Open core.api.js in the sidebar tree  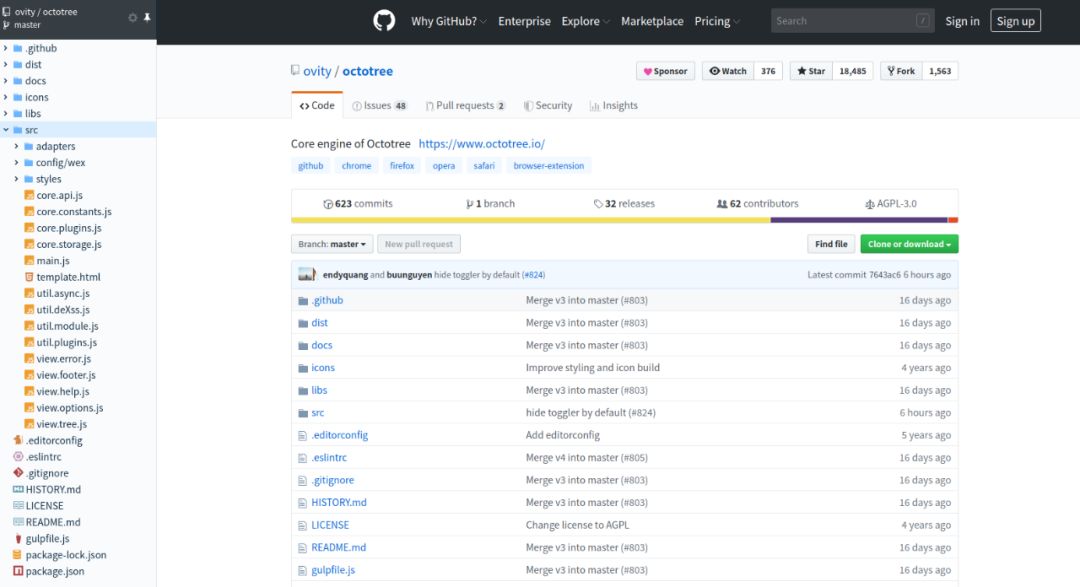point(59,195)
